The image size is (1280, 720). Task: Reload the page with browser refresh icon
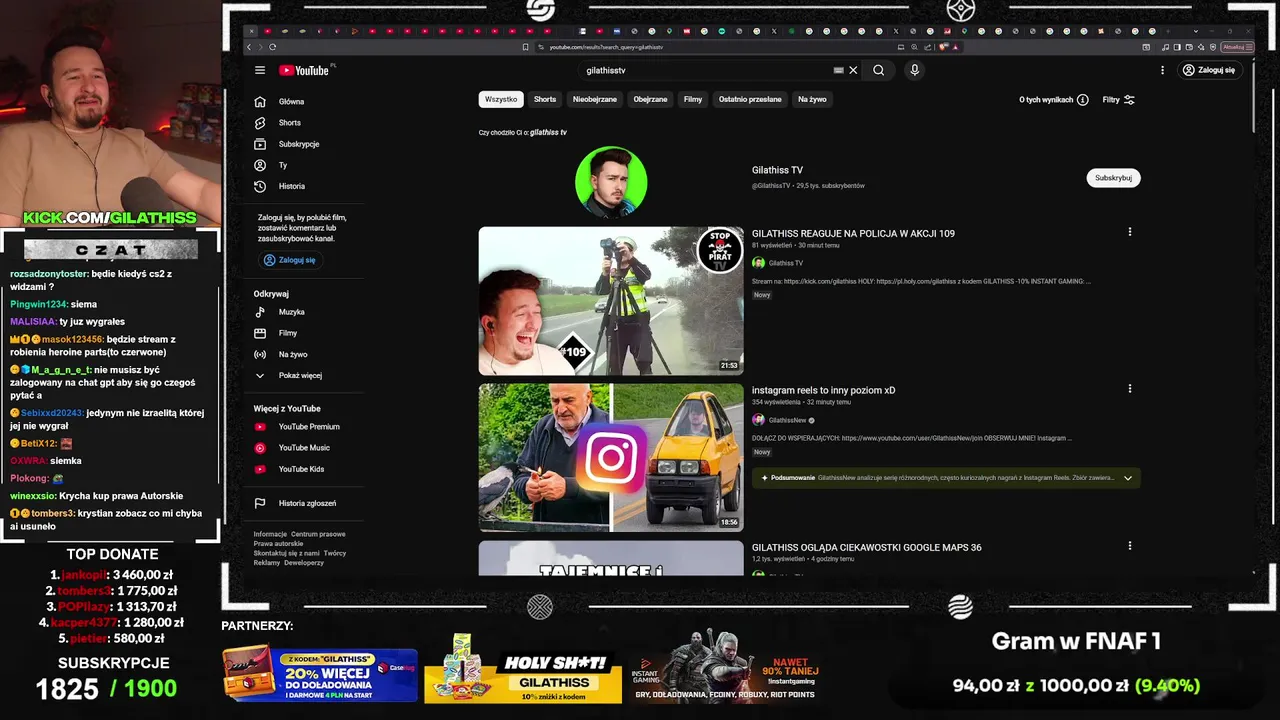click(273, 47)
